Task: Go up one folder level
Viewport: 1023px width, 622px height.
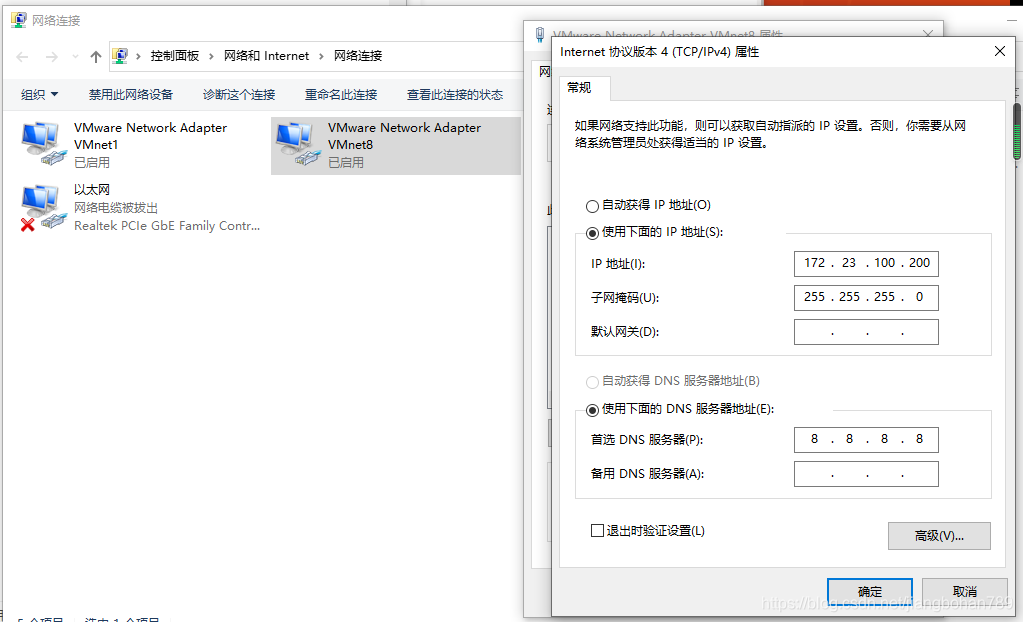Action: (x=96, y=57)
